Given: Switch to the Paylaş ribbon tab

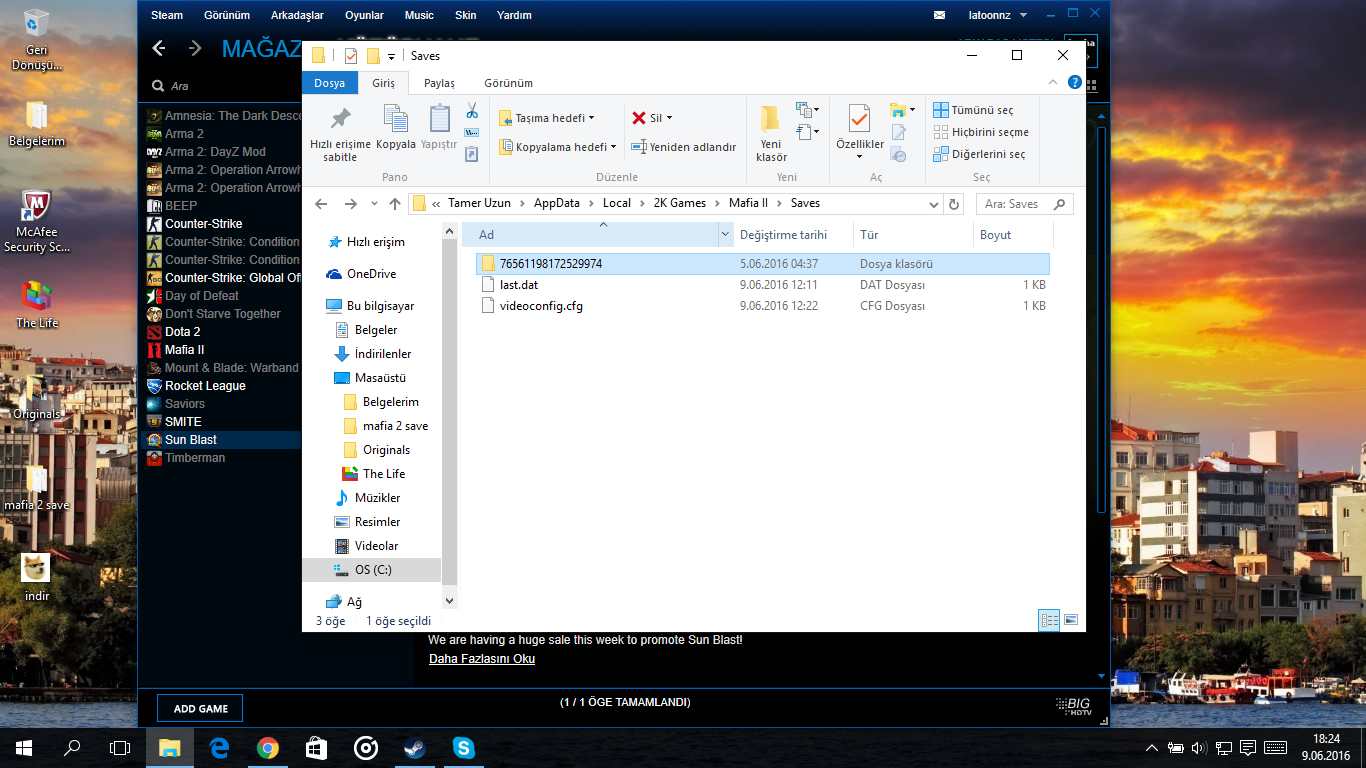Looking at the screenshot, I should click(x=439, y=83).
